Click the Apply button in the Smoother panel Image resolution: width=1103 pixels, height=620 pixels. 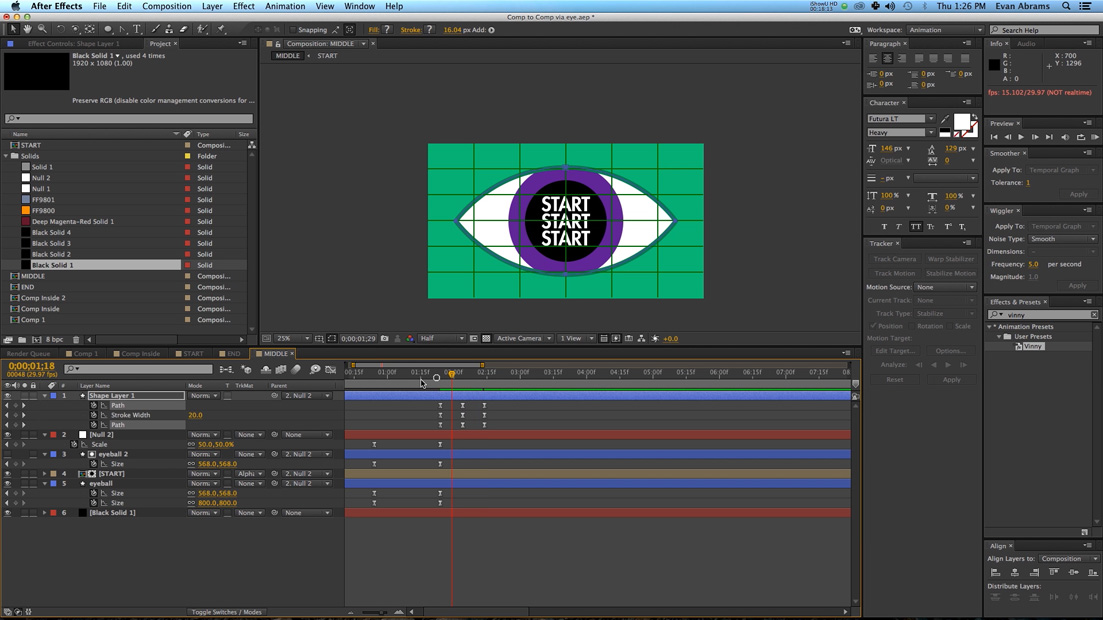coord(1079,194)
